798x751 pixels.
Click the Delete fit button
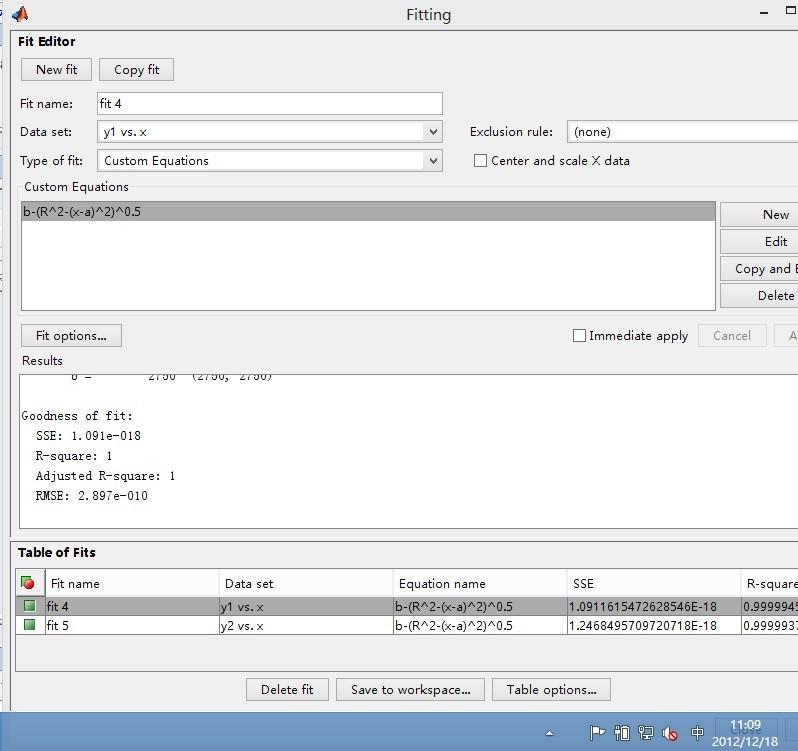(287, 689)
